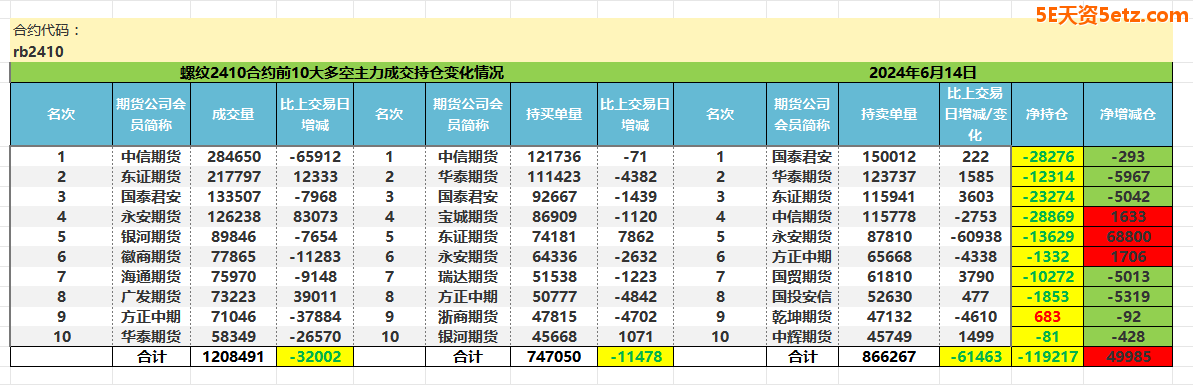Select the 成交量 column header
The image size is (1193, 385).
click(233, 114)
